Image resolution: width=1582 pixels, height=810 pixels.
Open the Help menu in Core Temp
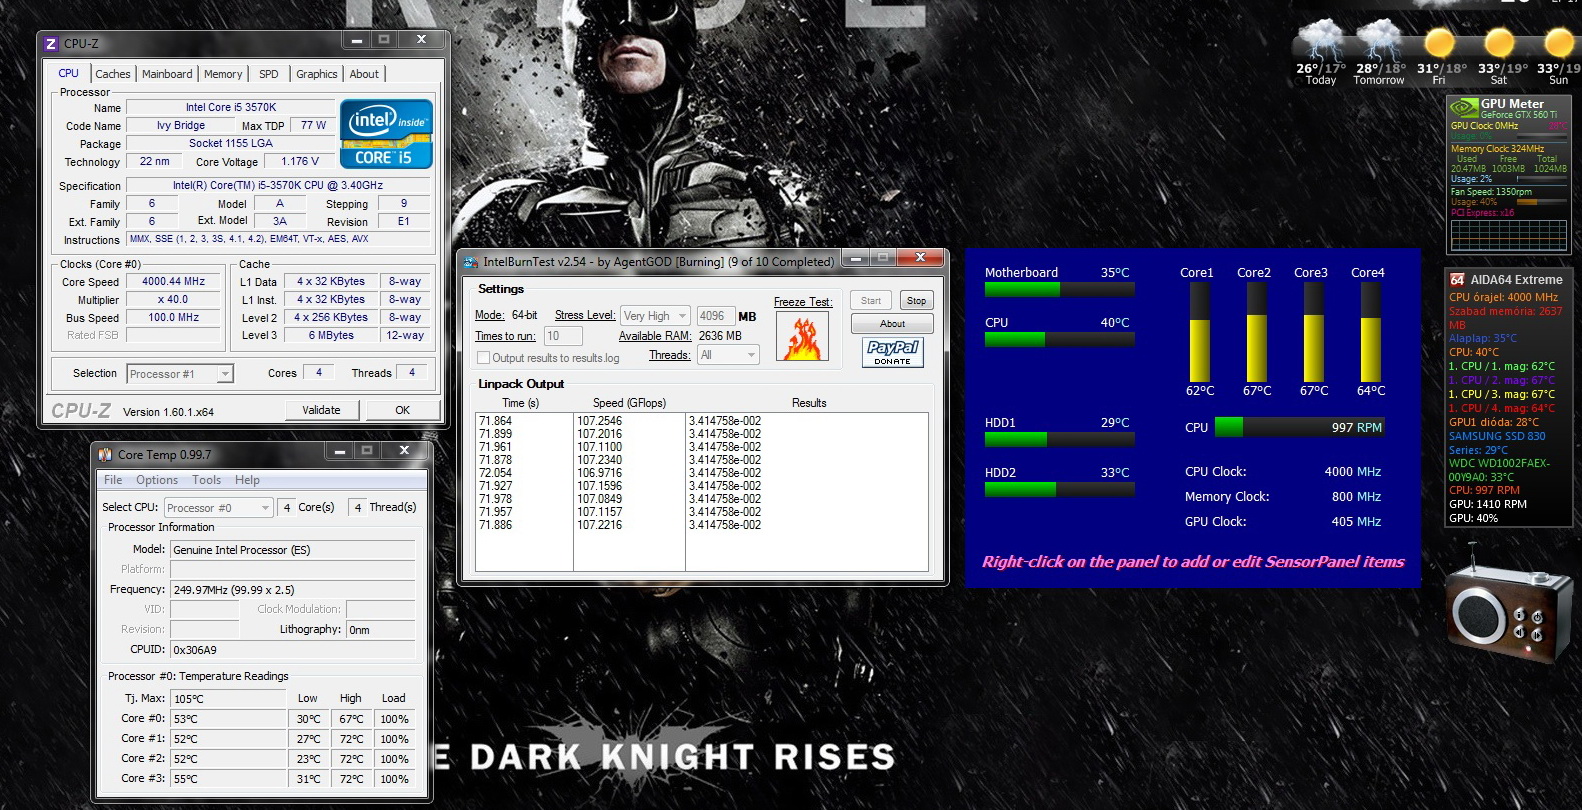click(247, 480)
